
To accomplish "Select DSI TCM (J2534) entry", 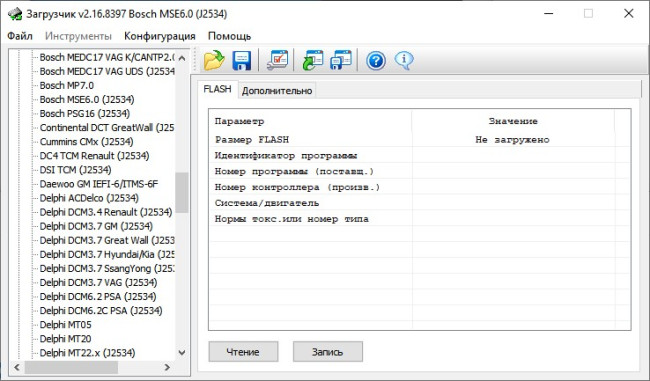I will 75,170.
